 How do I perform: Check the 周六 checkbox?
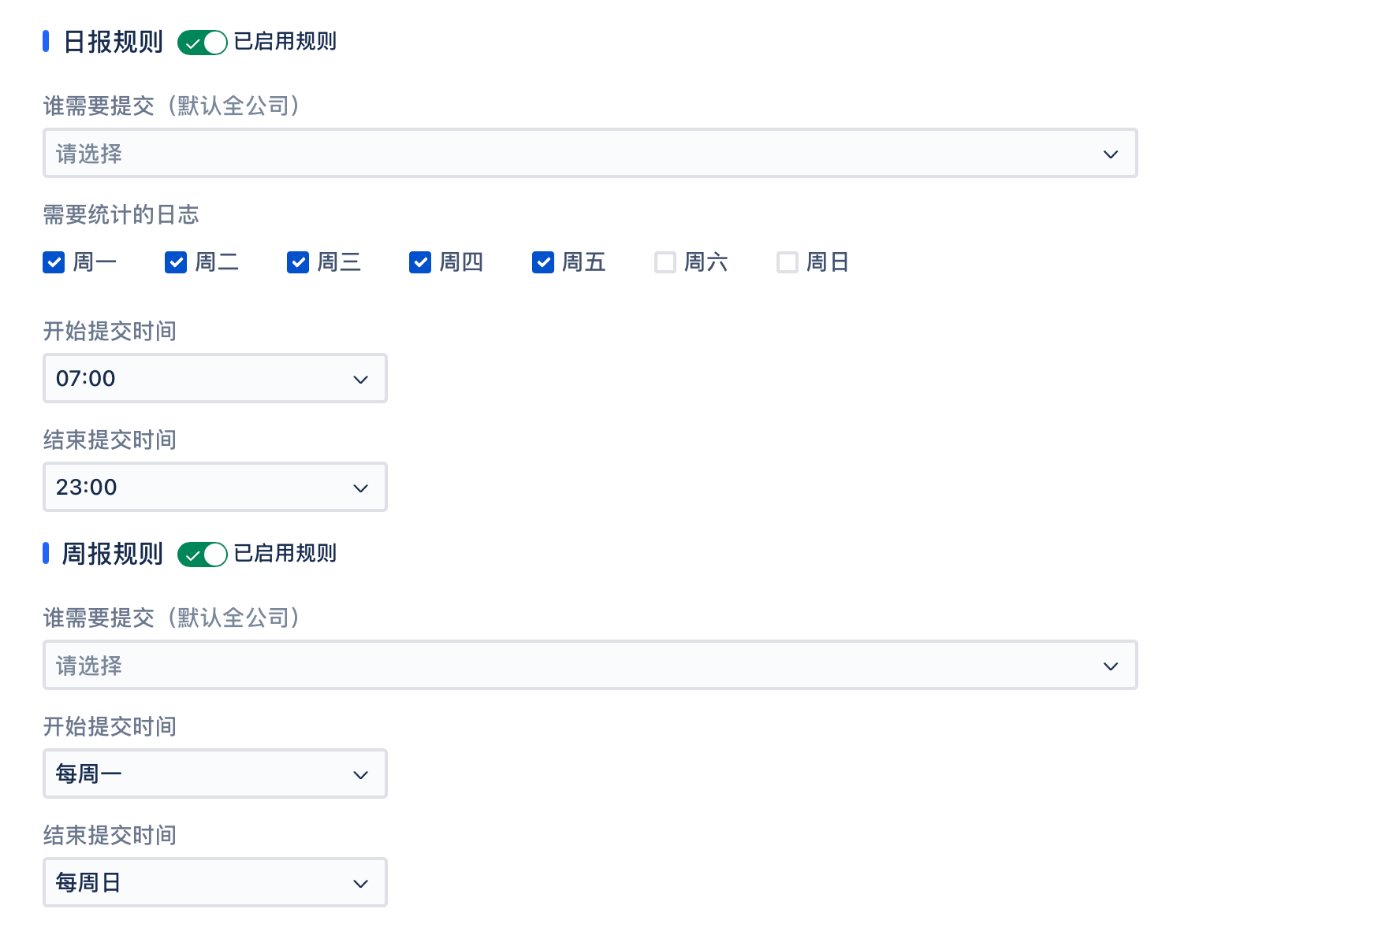[x=665, y=262]
